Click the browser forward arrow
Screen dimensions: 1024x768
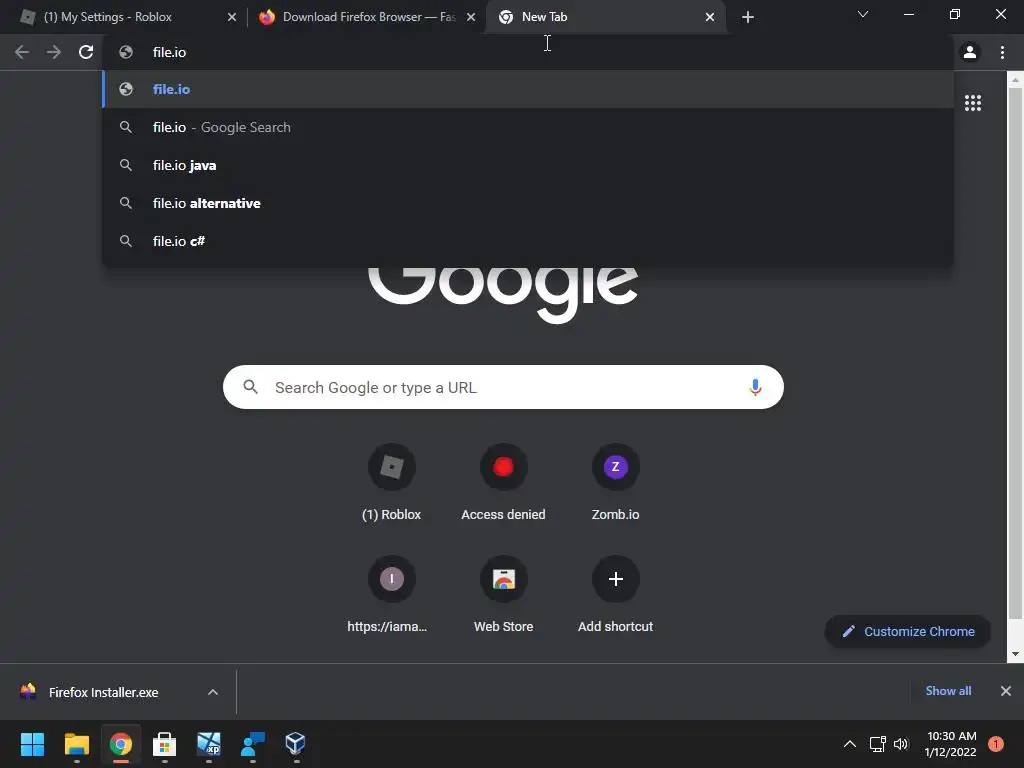[54, 52]
